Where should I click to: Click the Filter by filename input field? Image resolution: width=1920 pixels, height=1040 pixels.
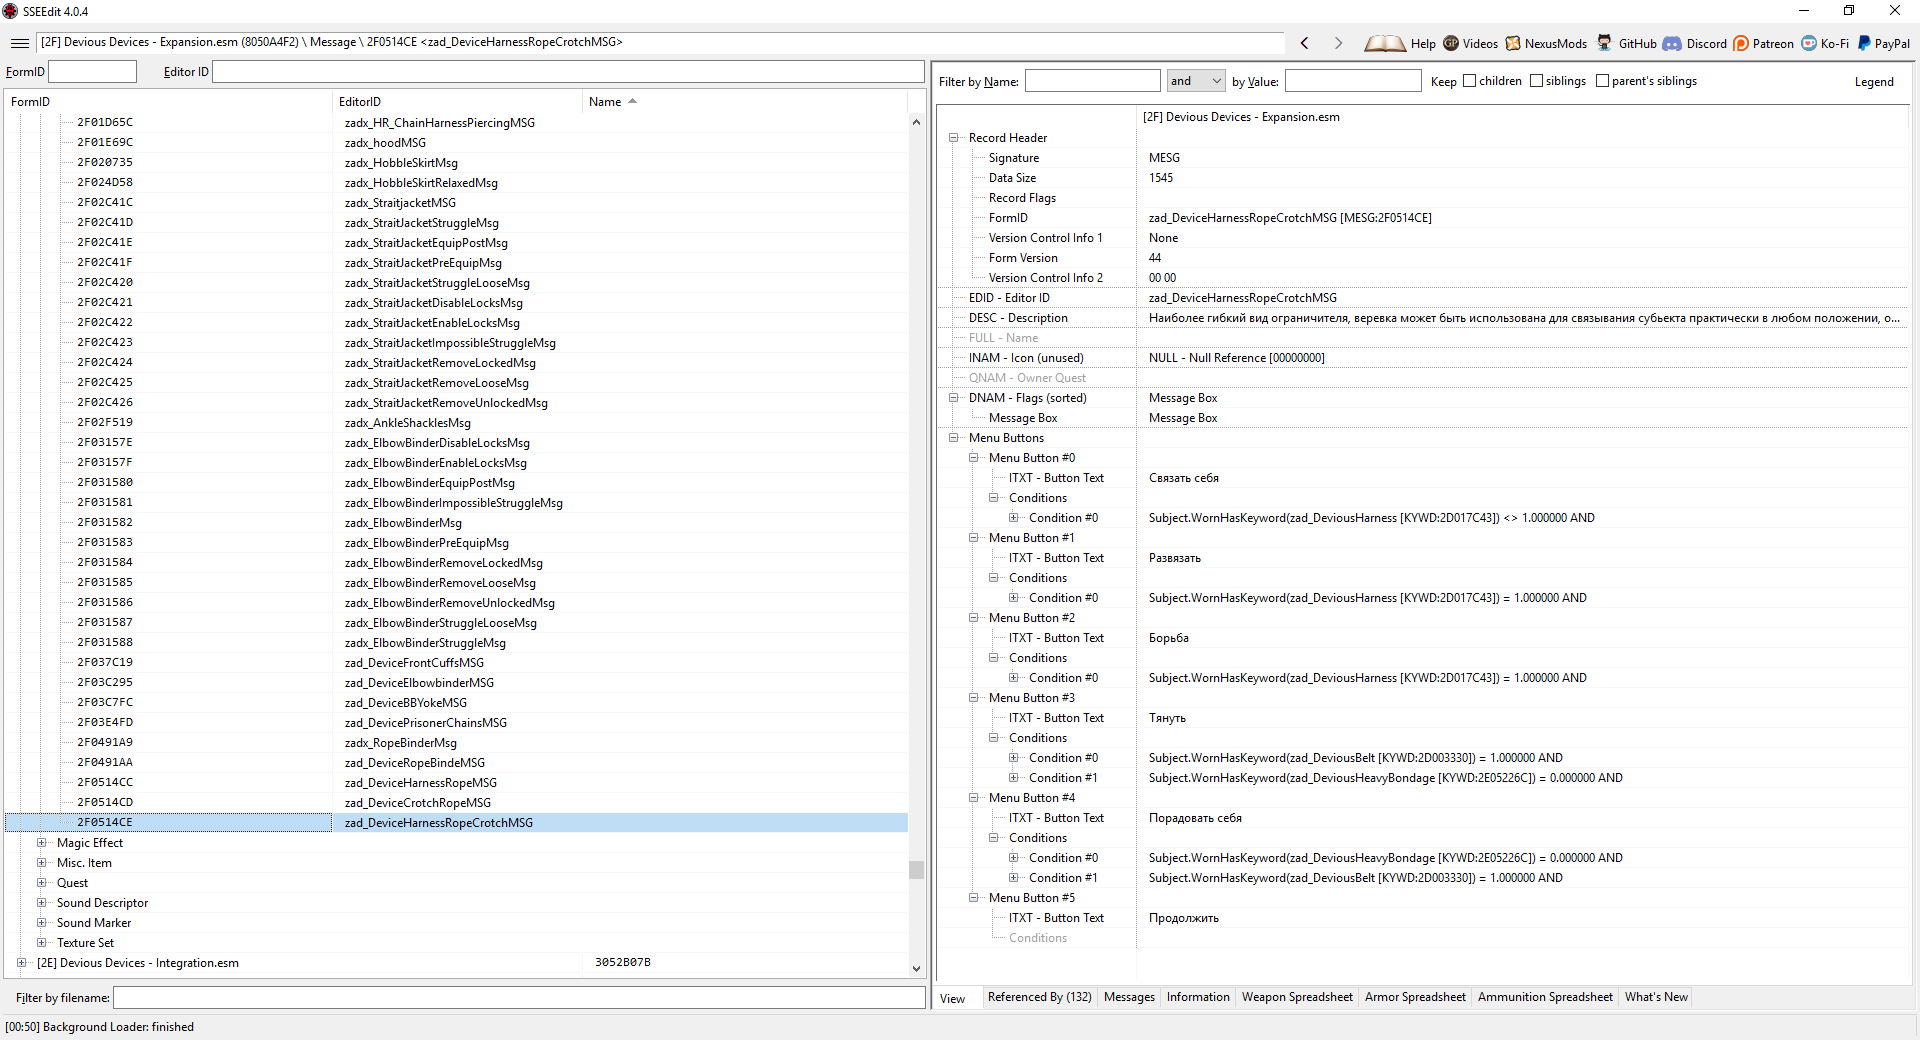pos(518,998)
